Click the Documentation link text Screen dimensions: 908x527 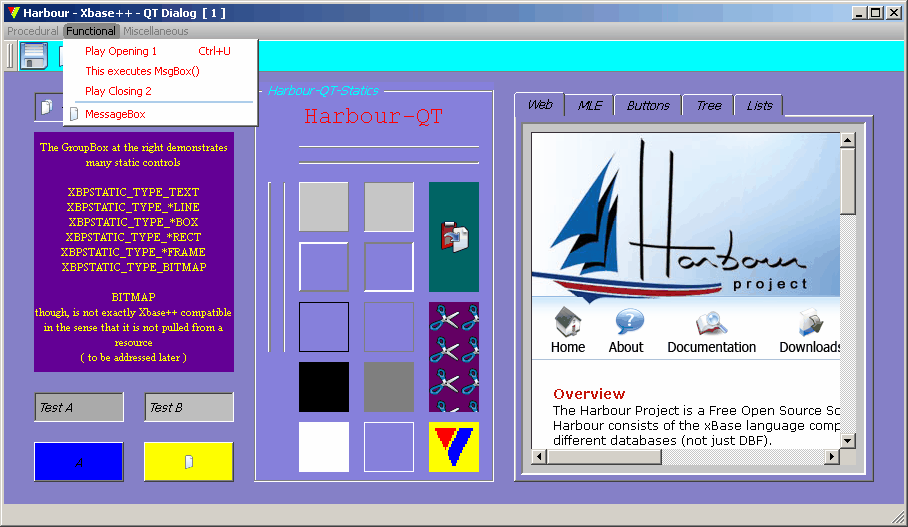point(712,347)
